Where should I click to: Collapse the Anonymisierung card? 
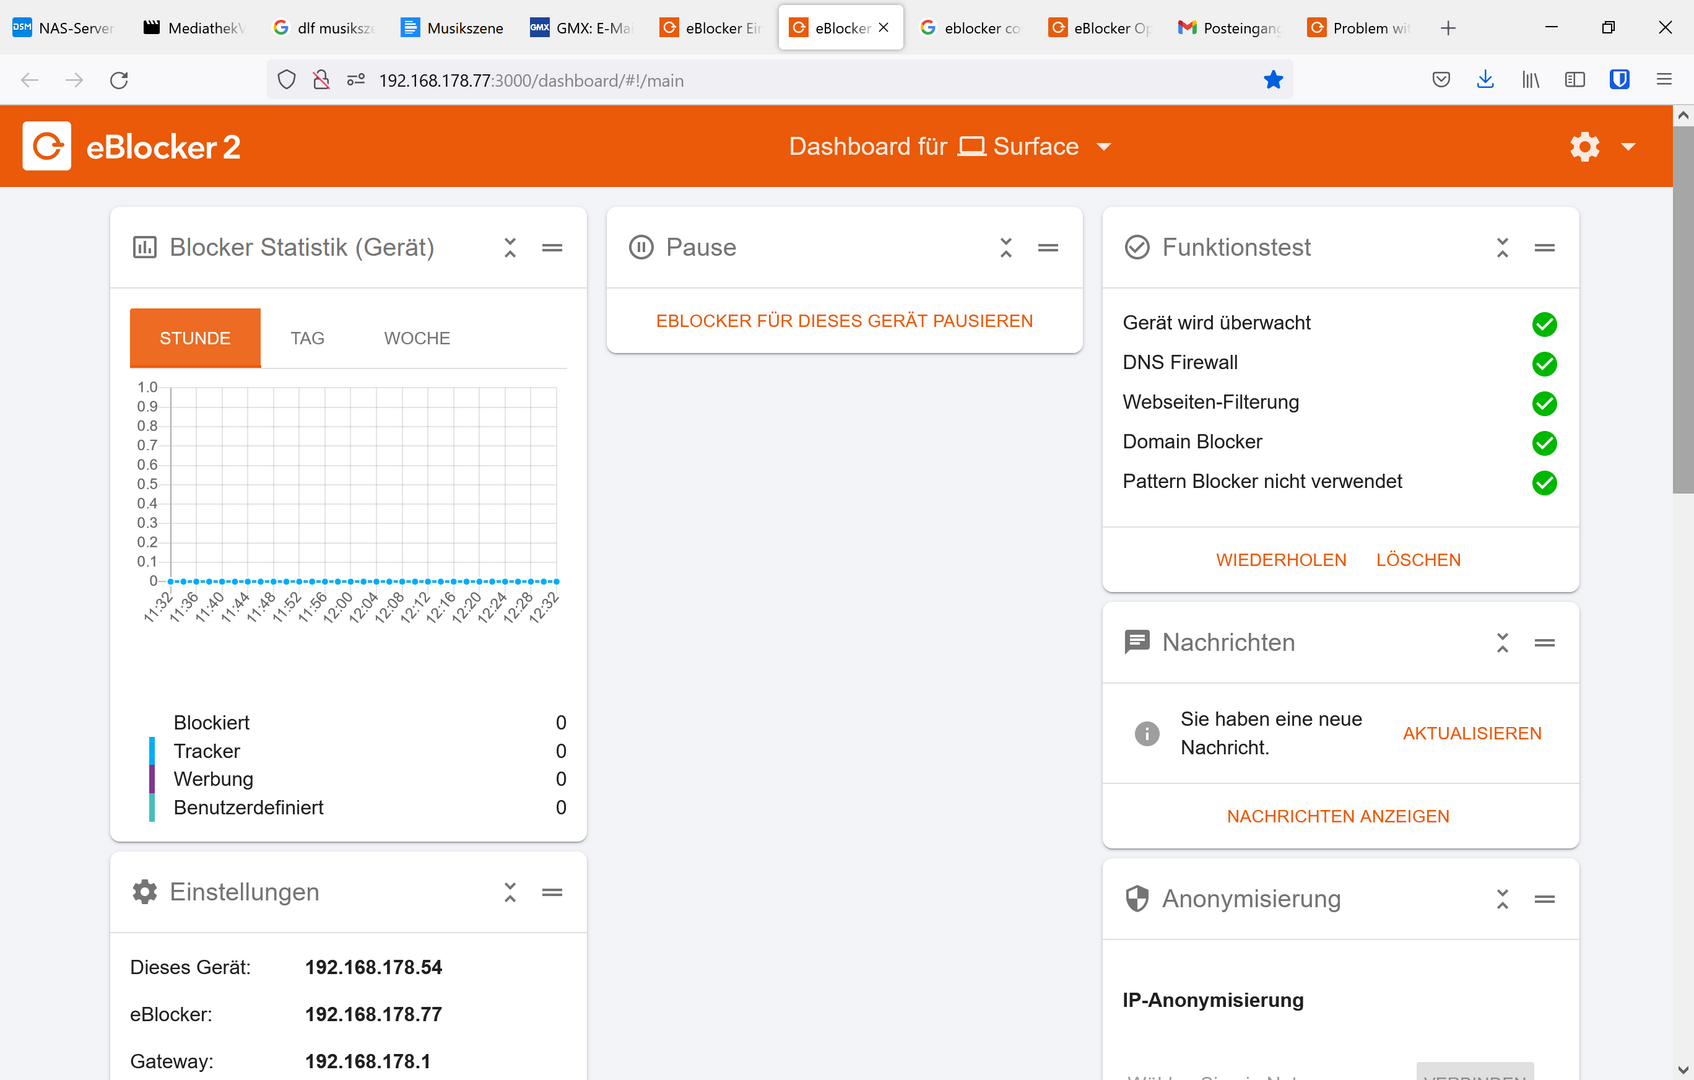point(1502,899)
